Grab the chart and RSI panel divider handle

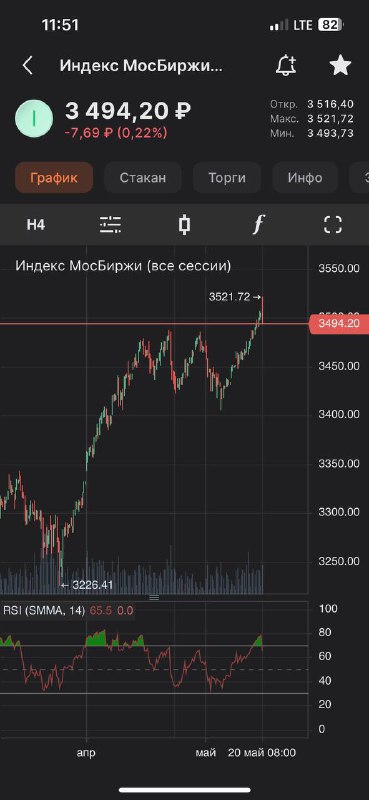pyautogui.click(x=154, y=597)
